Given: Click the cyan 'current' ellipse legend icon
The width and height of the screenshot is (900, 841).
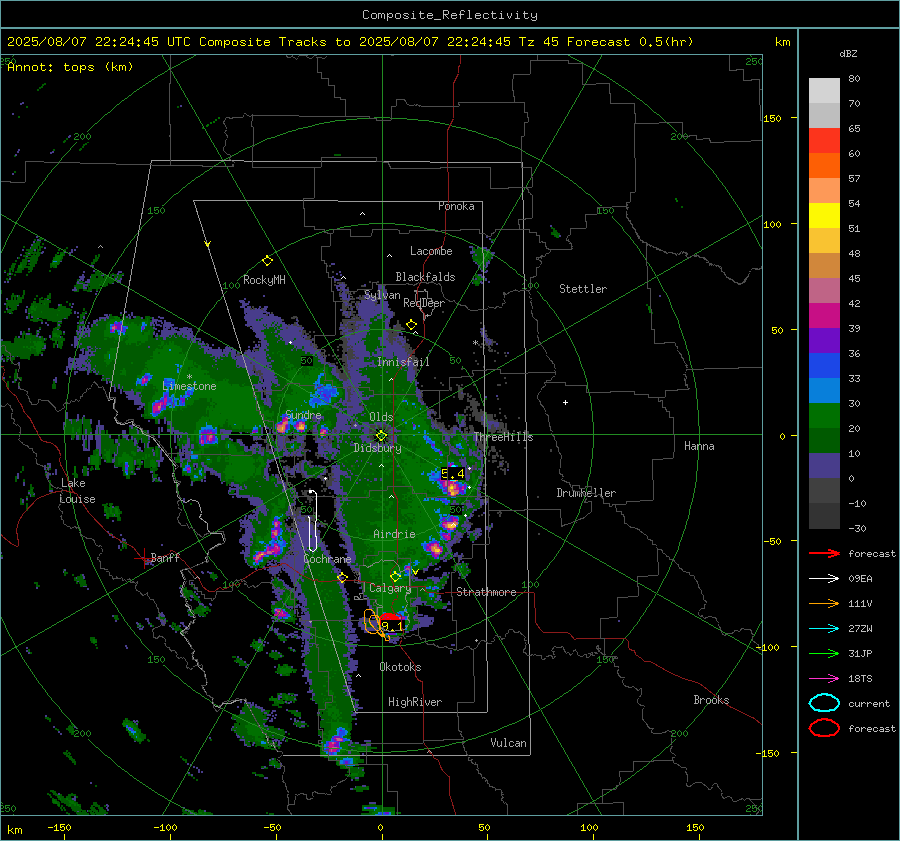Looking at the screenshot, I should tap(824, 703).
